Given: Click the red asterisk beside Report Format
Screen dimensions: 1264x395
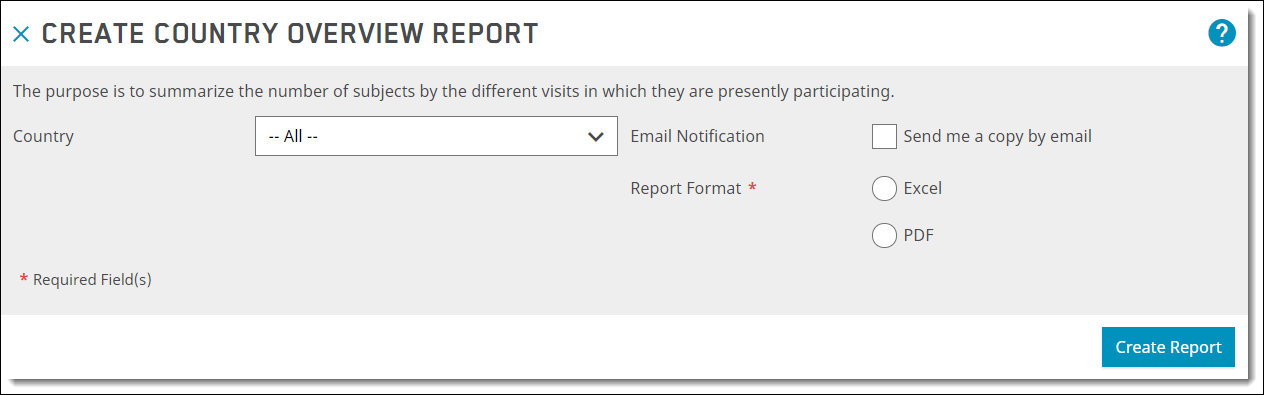Looking at the screenshot, I should [752, 187].
